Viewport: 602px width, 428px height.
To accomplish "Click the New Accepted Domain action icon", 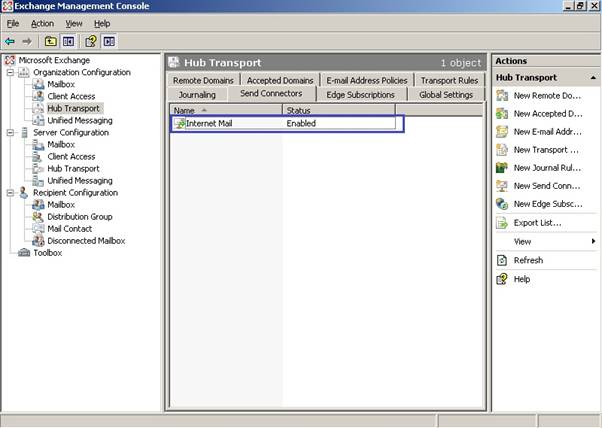I will (x=502, y=114).
